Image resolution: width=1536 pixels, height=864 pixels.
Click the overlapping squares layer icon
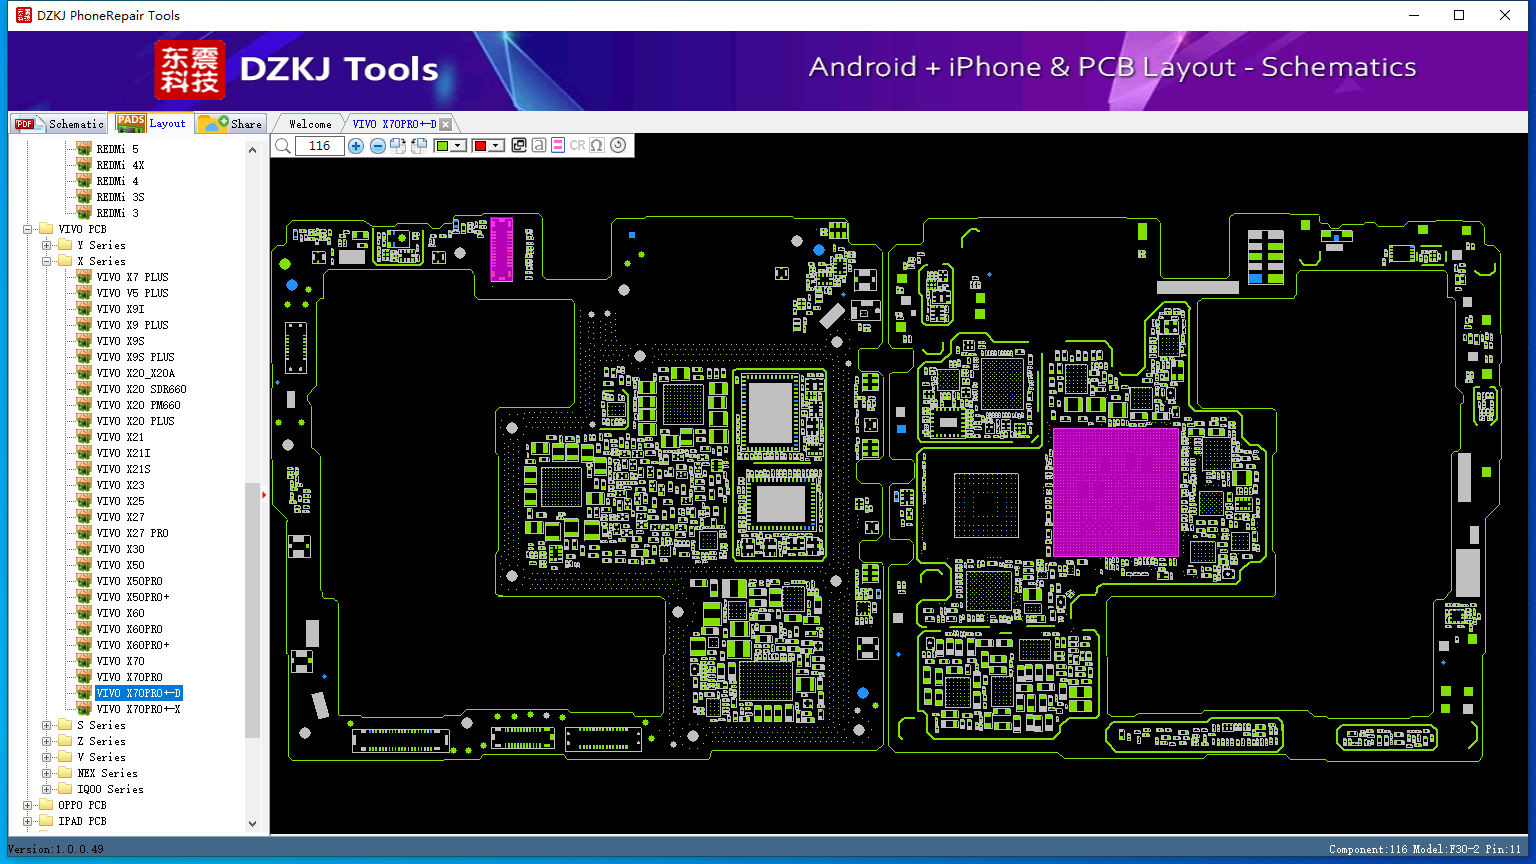518,146
